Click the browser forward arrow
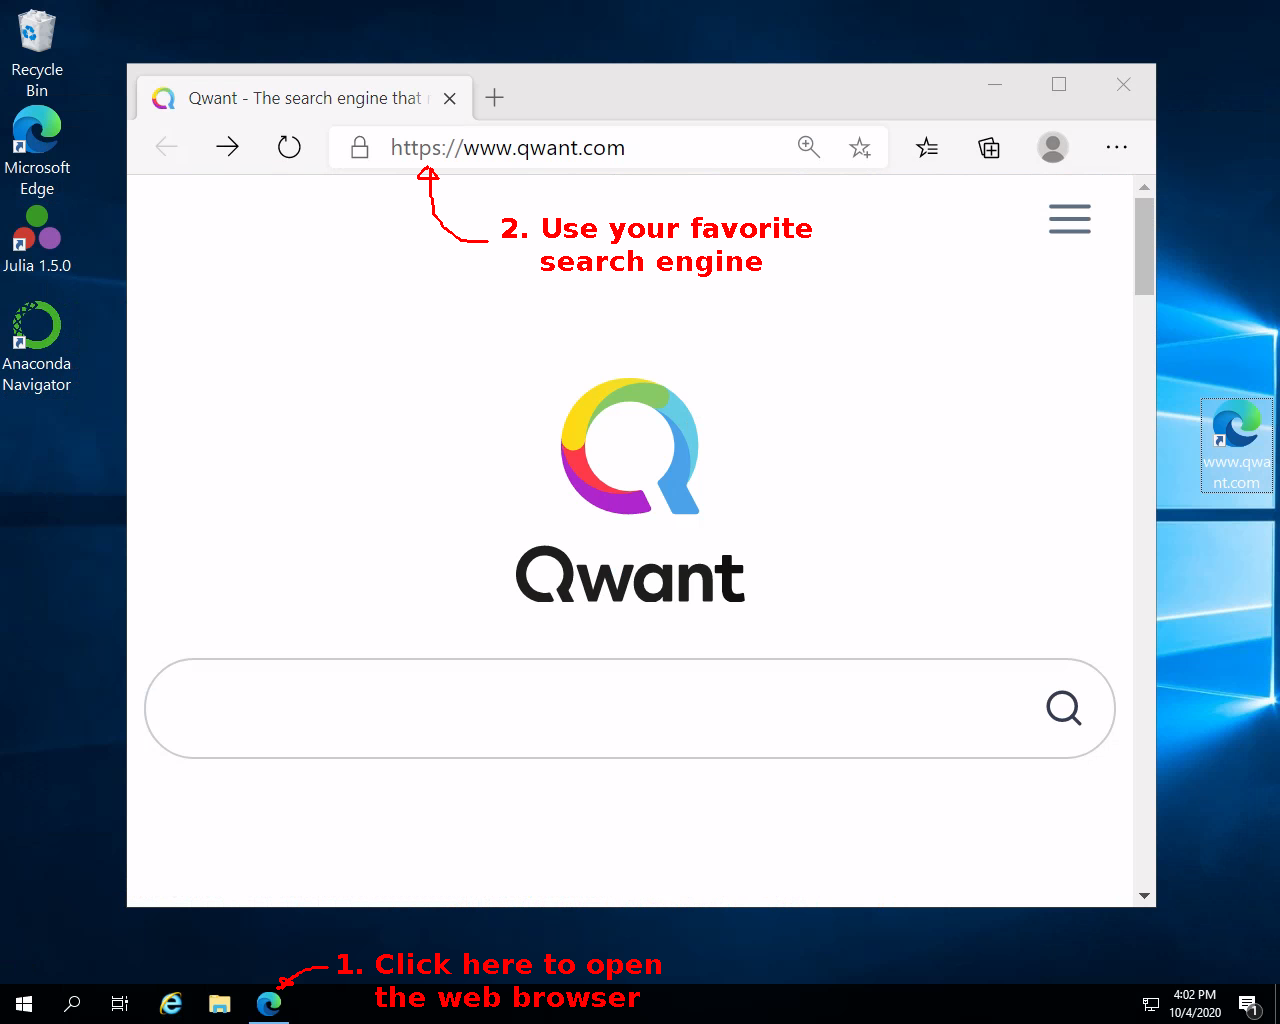The image size is (1280, 1024). (x=228, y=147)
